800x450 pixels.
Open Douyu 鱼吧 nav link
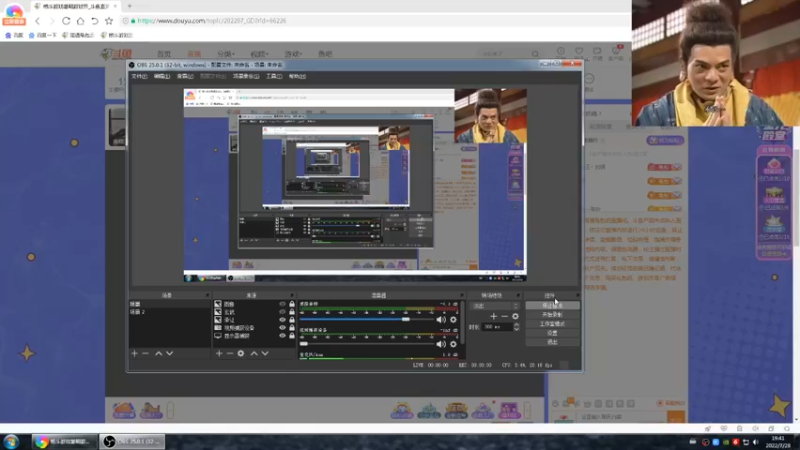(325, 54)
